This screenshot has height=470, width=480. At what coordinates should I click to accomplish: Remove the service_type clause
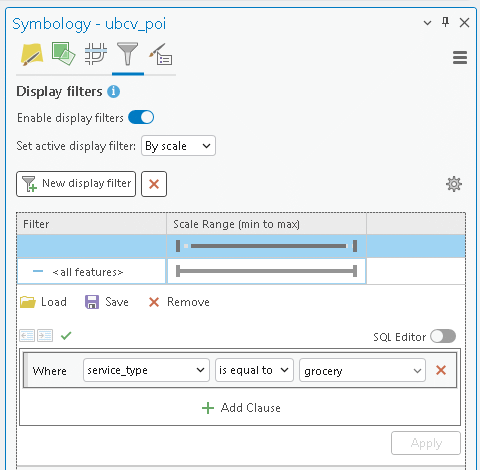[441, 370]
